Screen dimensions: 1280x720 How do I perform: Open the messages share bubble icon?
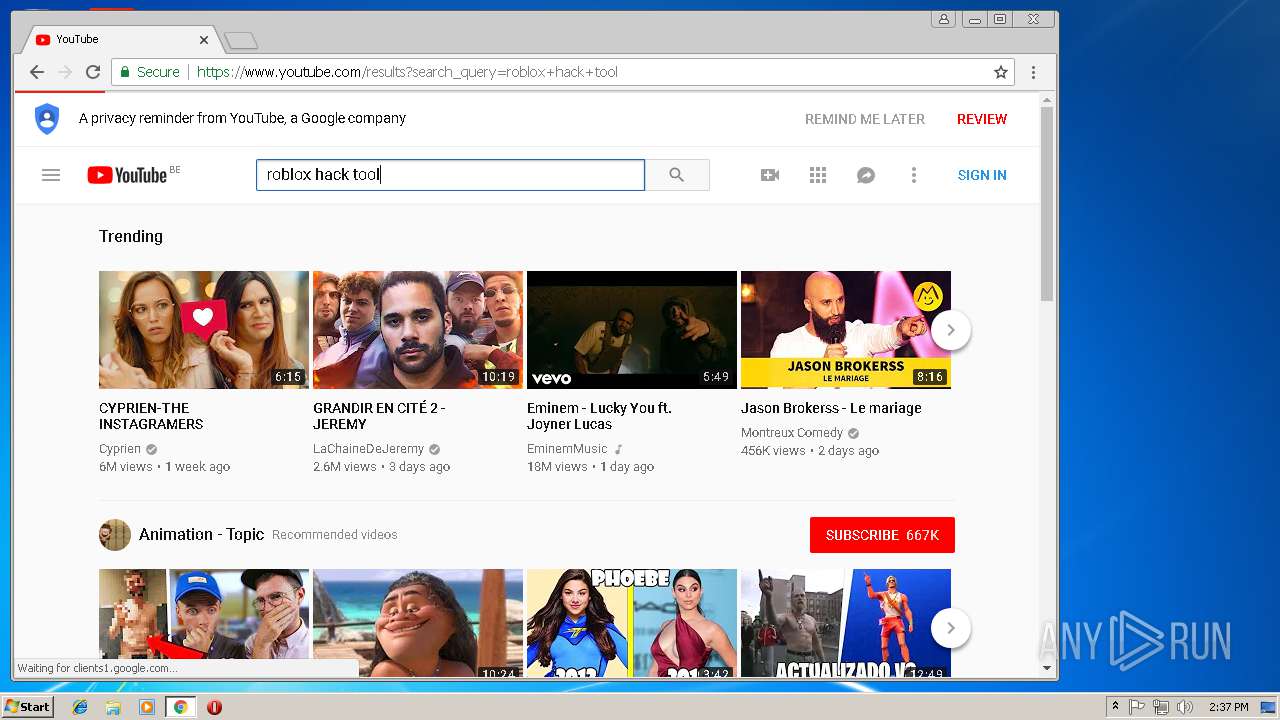(866, 175)
